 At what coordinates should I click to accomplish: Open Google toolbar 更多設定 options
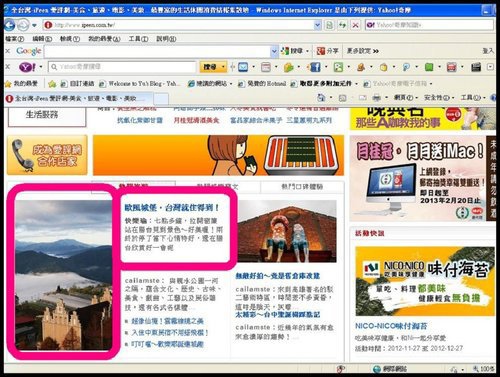click(363, 51)
